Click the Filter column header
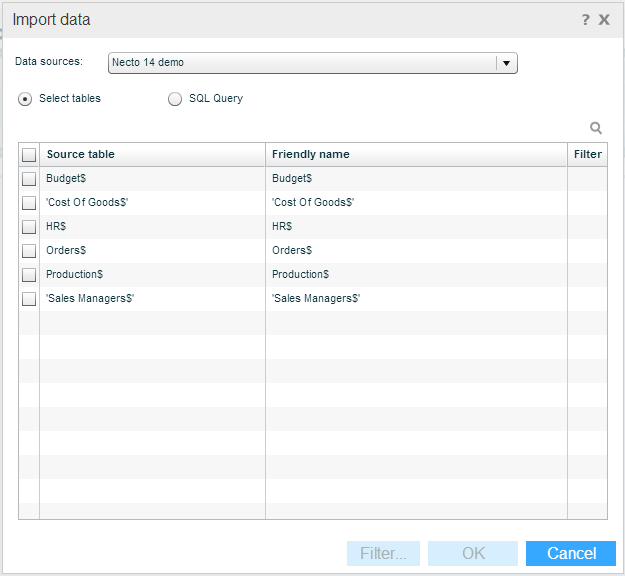Screen dimensions: 625x576 [587, 155]
